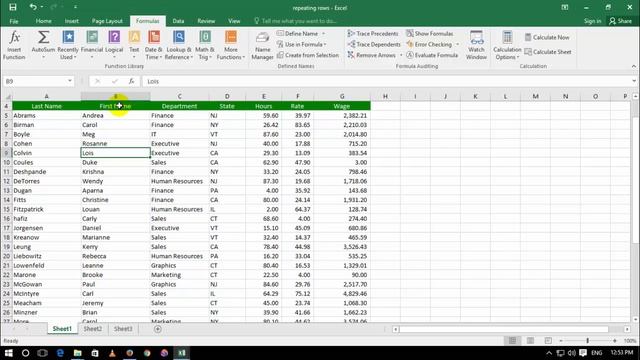Open Text functions list
Screen dimensions: 640x360
(134, 45)
